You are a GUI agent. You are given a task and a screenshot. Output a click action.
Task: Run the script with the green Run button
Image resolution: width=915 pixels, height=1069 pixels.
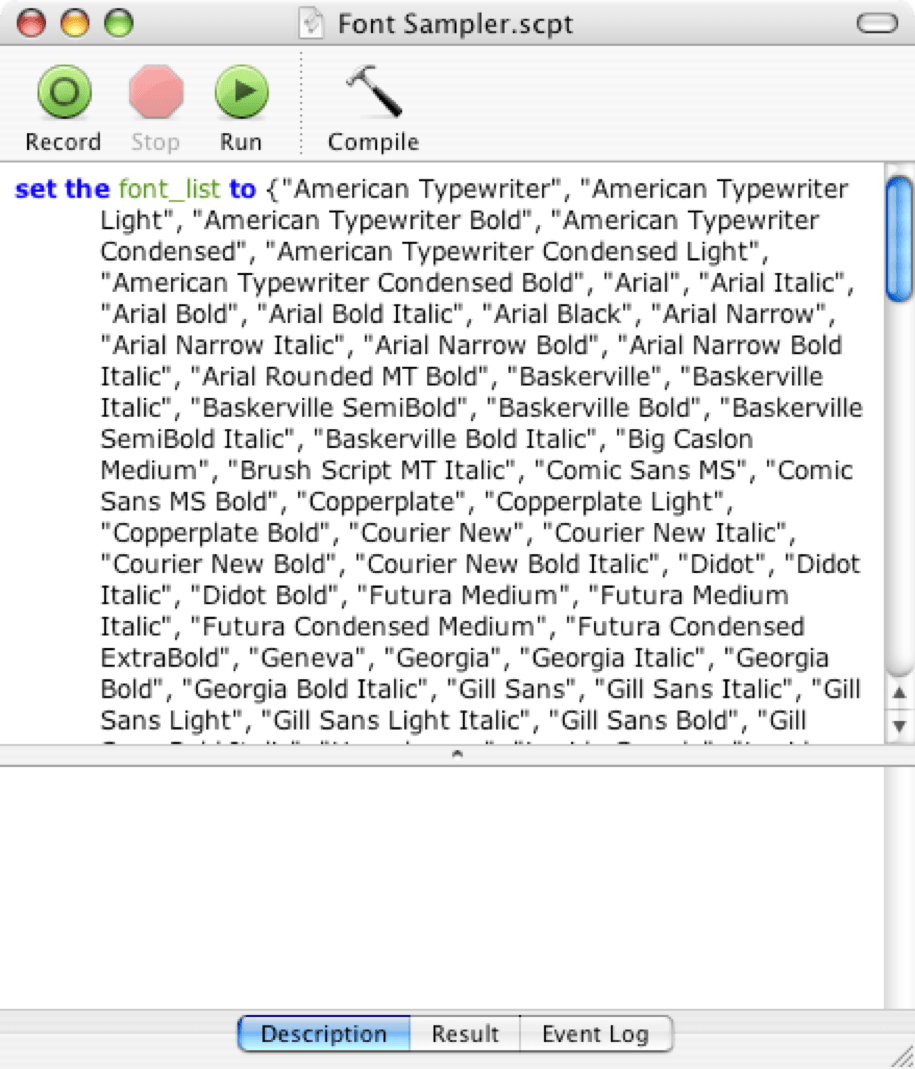(x=241, y=92)
